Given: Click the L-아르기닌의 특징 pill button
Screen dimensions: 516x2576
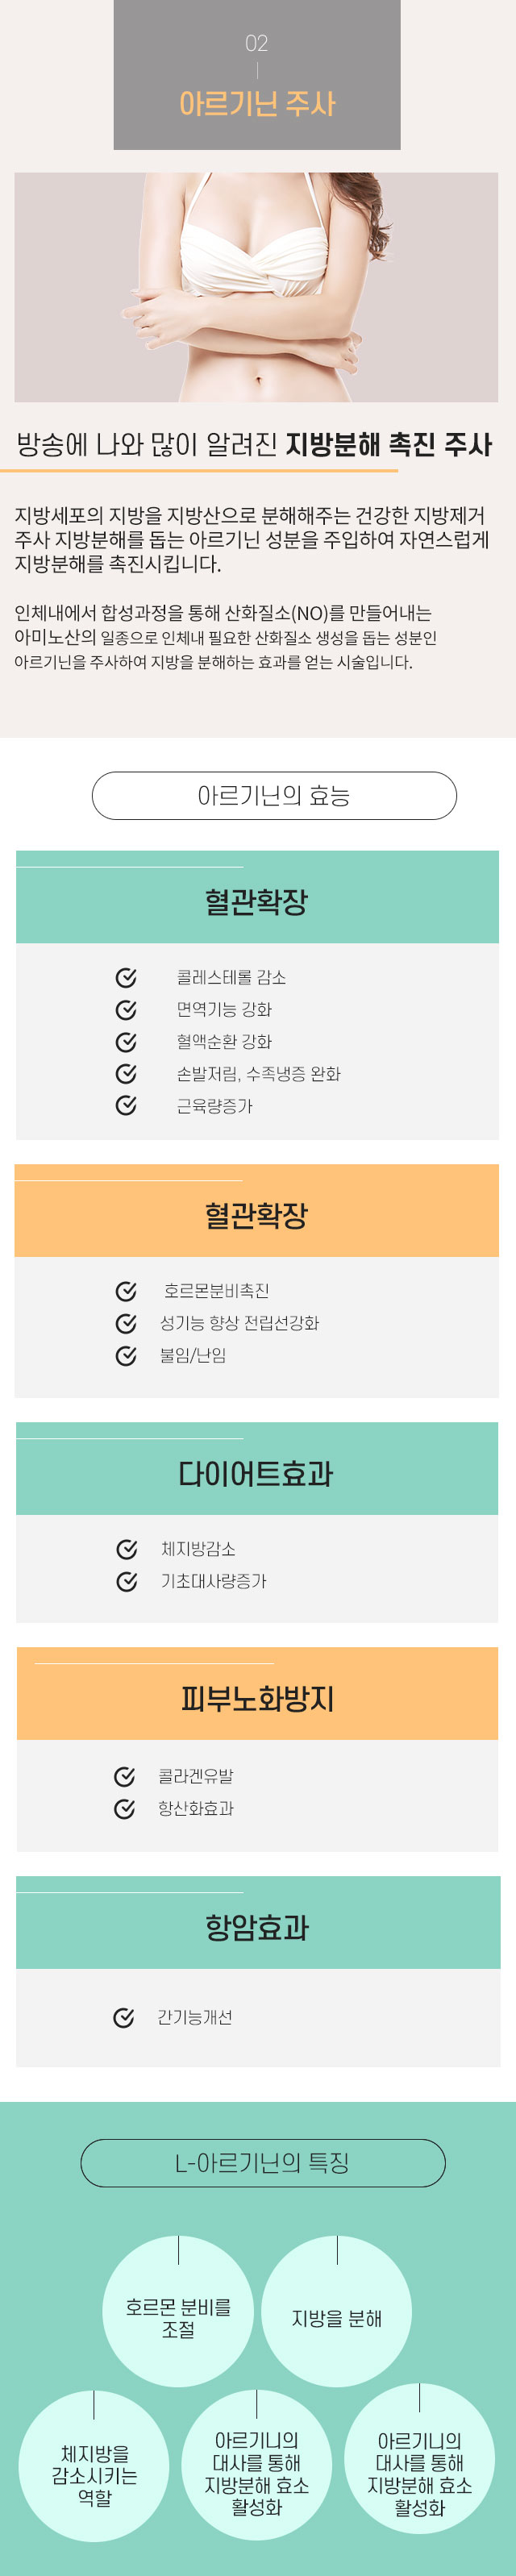Looking at the screenshot, I should 262,2163.
